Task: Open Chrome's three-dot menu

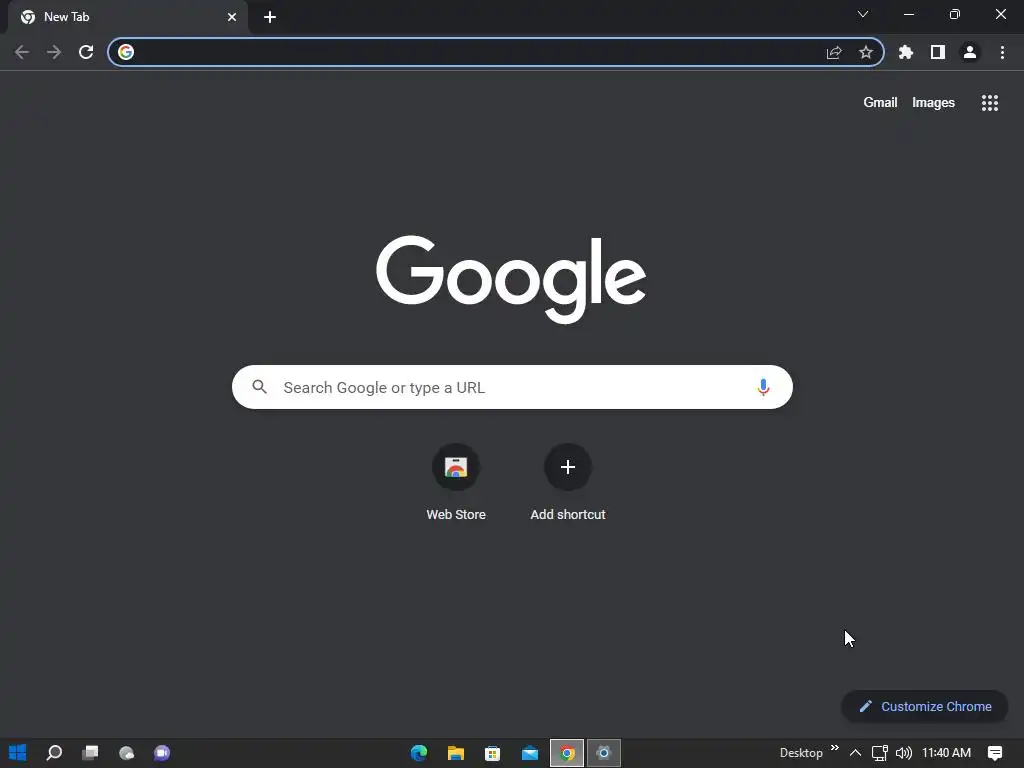Action: pos(1002,52)
